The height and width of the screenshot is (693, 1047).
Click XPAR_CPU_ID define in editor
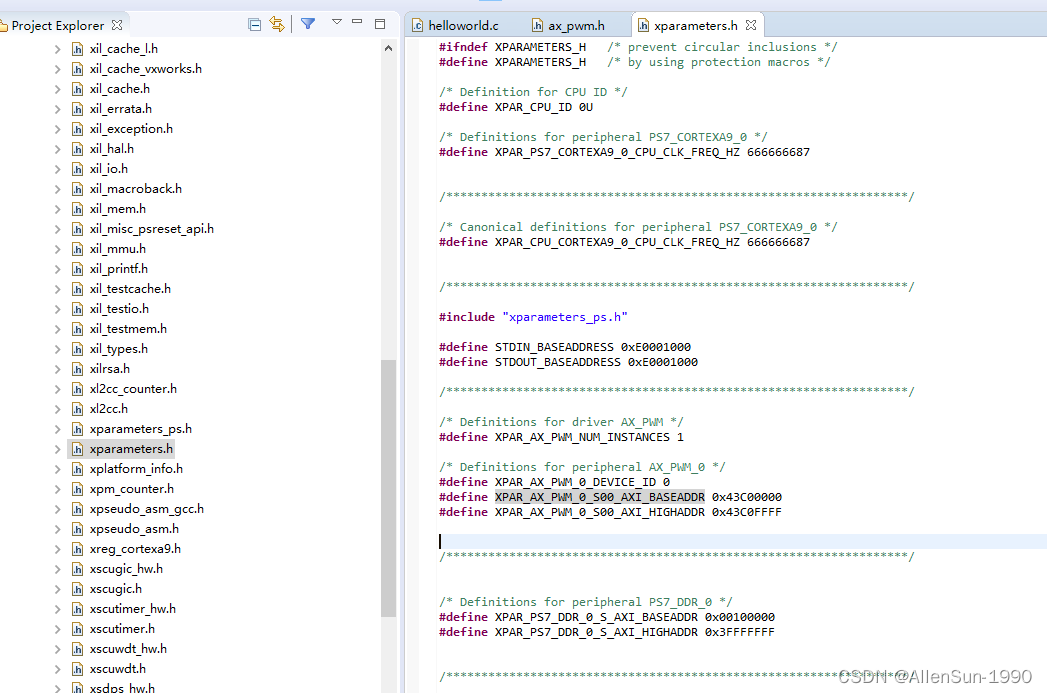pos(534,107)
